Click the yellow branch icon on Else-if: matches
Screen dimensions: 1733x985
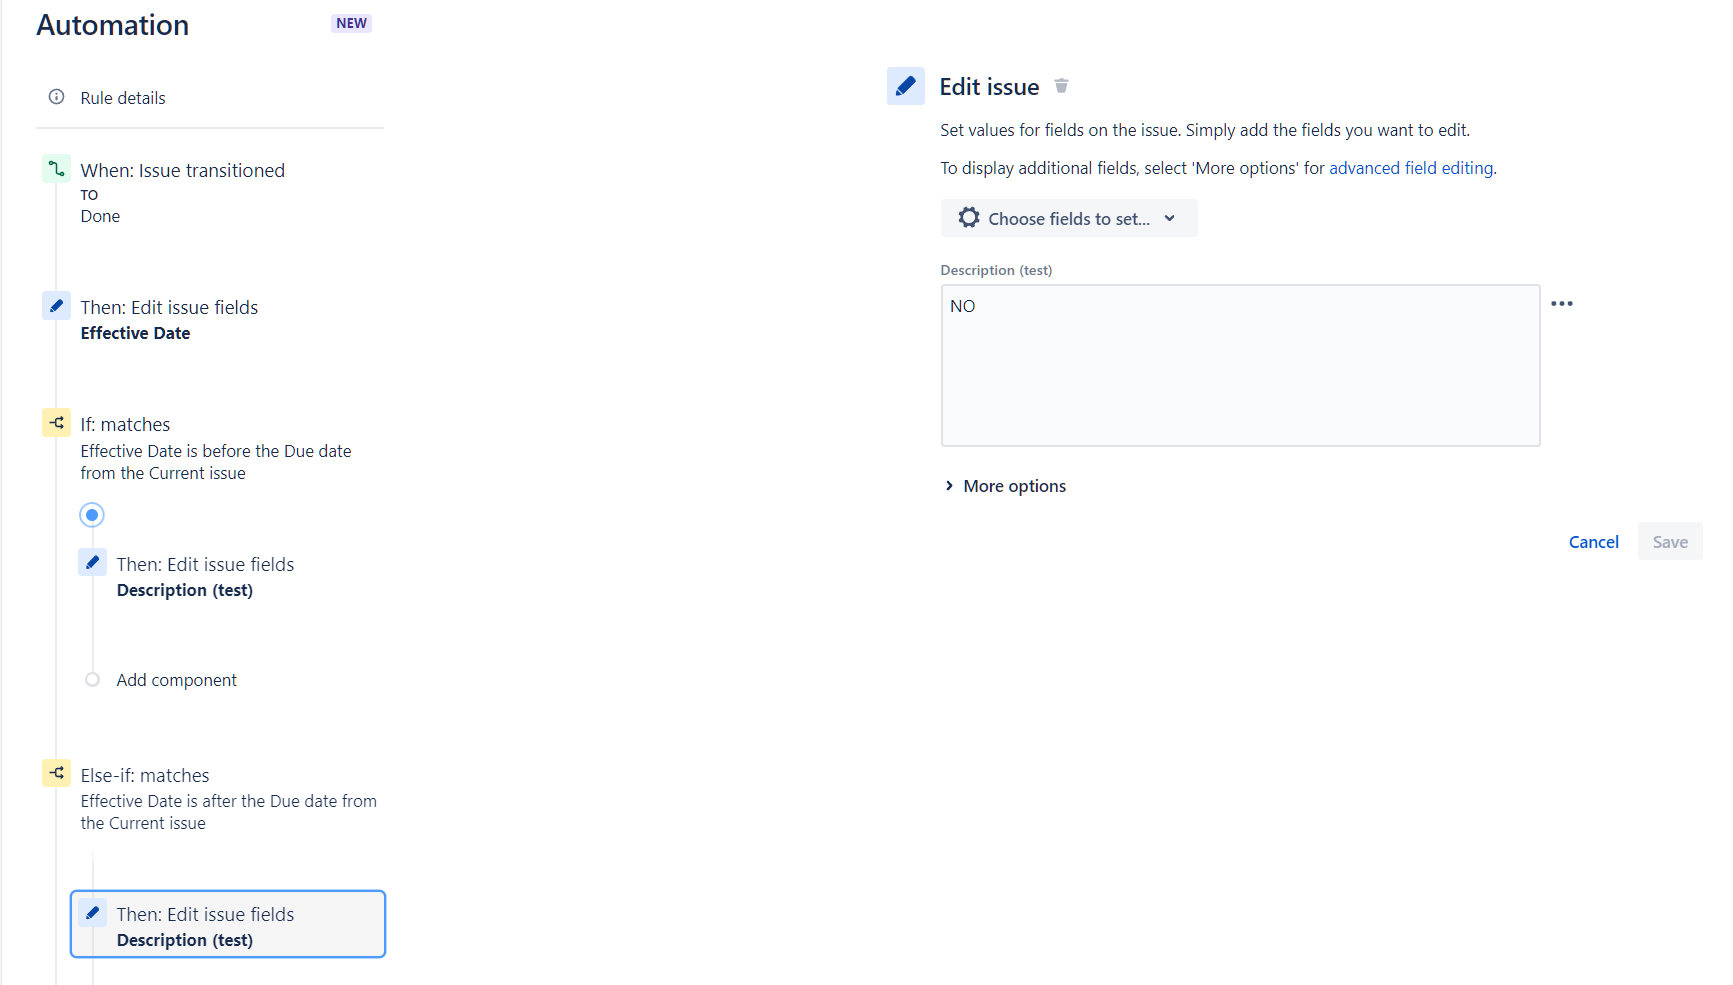pos(56,772)
